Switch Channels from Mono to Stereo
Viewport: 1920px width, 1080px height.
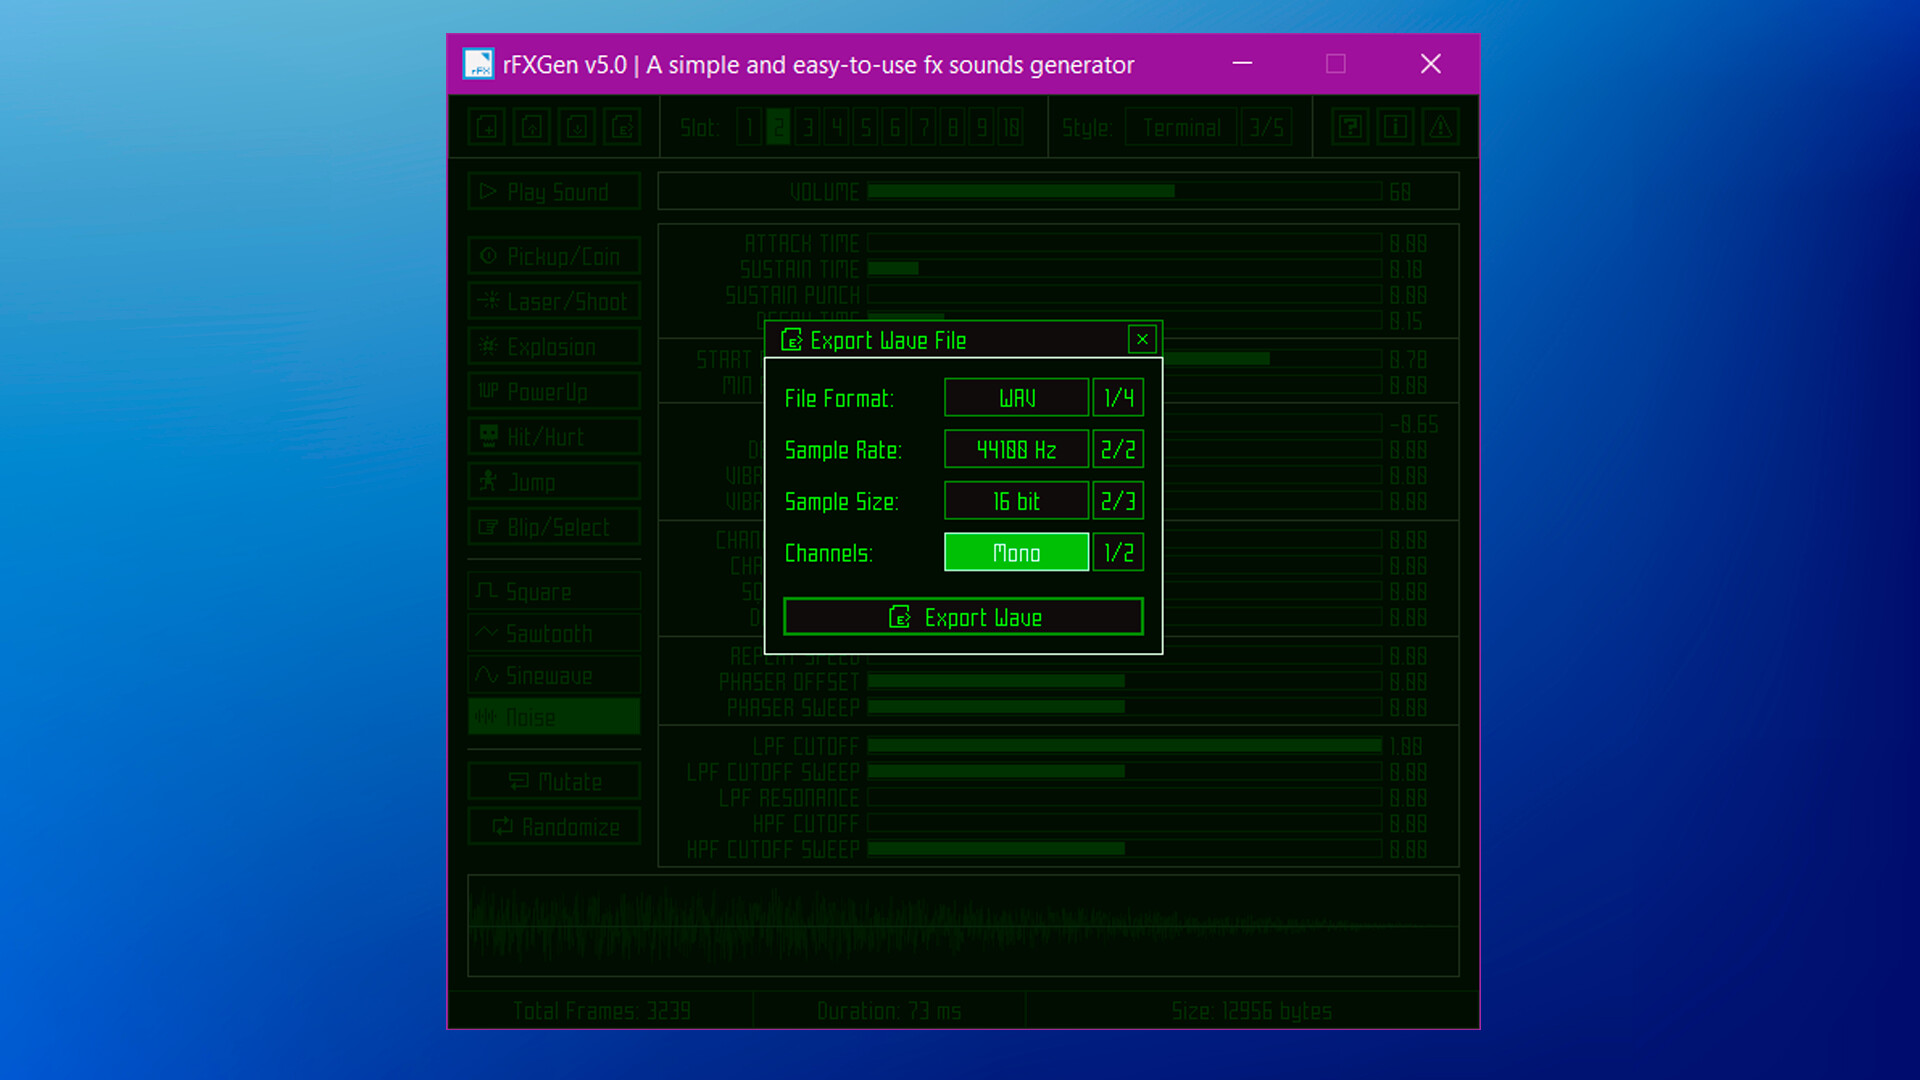[1016, 552]
